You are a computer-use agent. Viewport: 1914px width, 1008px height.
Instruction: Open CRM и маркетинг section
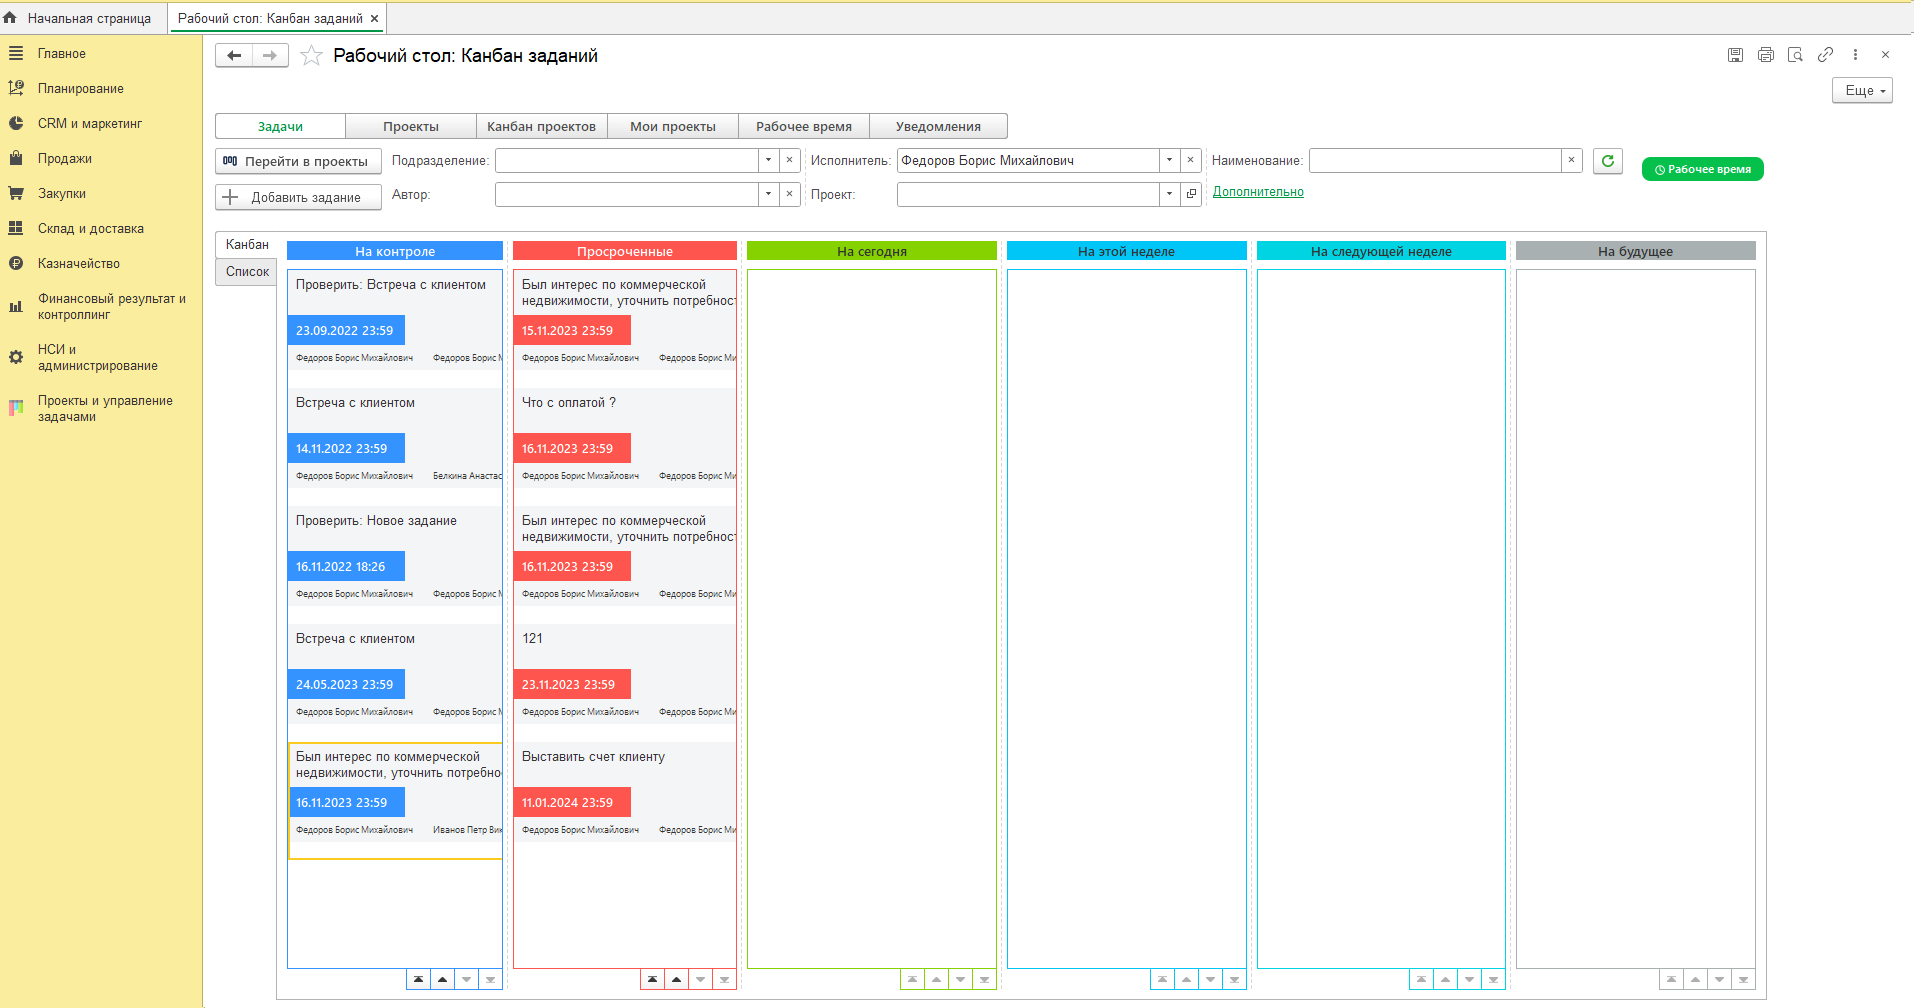(x=90, y=124)
